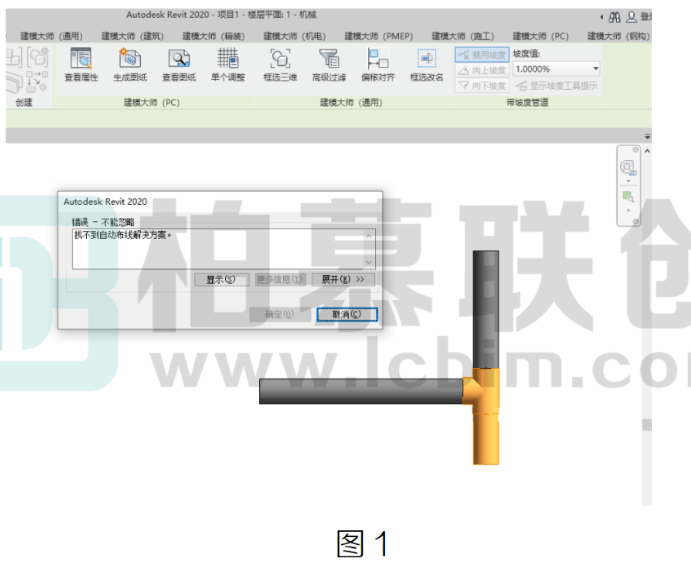Screen dimensions: 691x565
Task: Click 更多信息(I) in the error dialog
Action: point(280,279)
